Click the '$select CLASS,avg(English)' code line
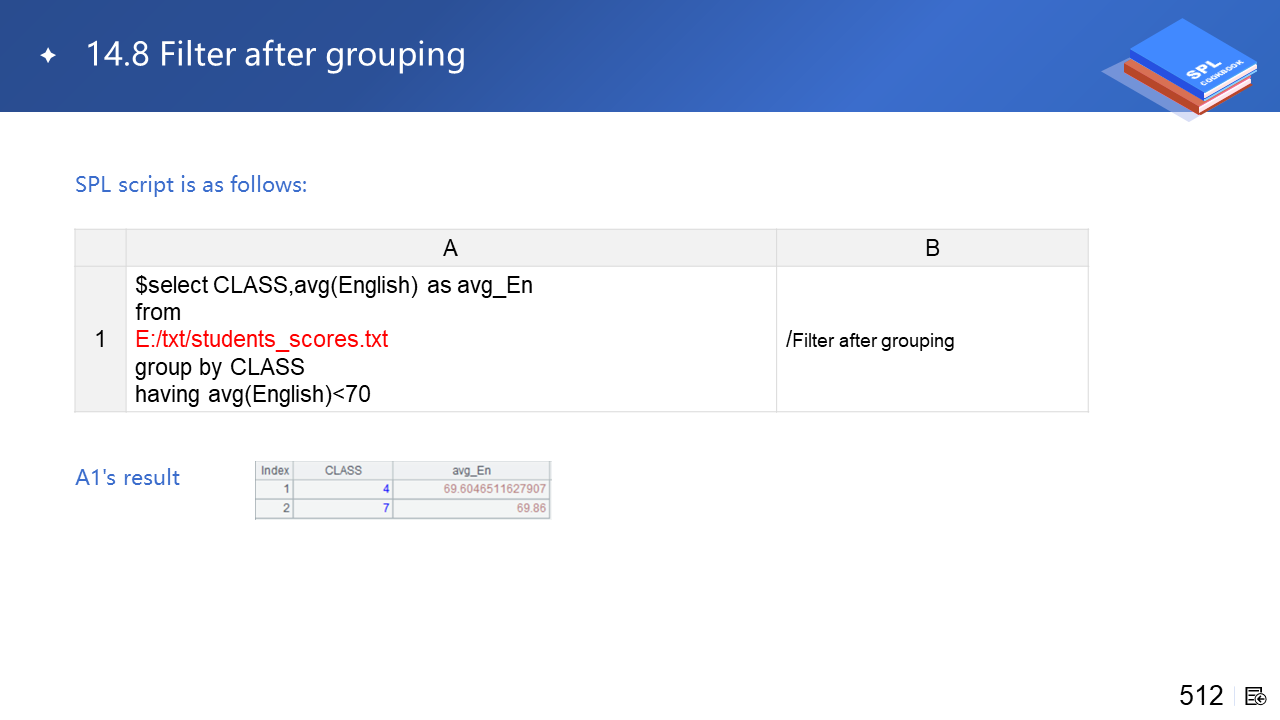1280x720 pixels. pos(333,285)
